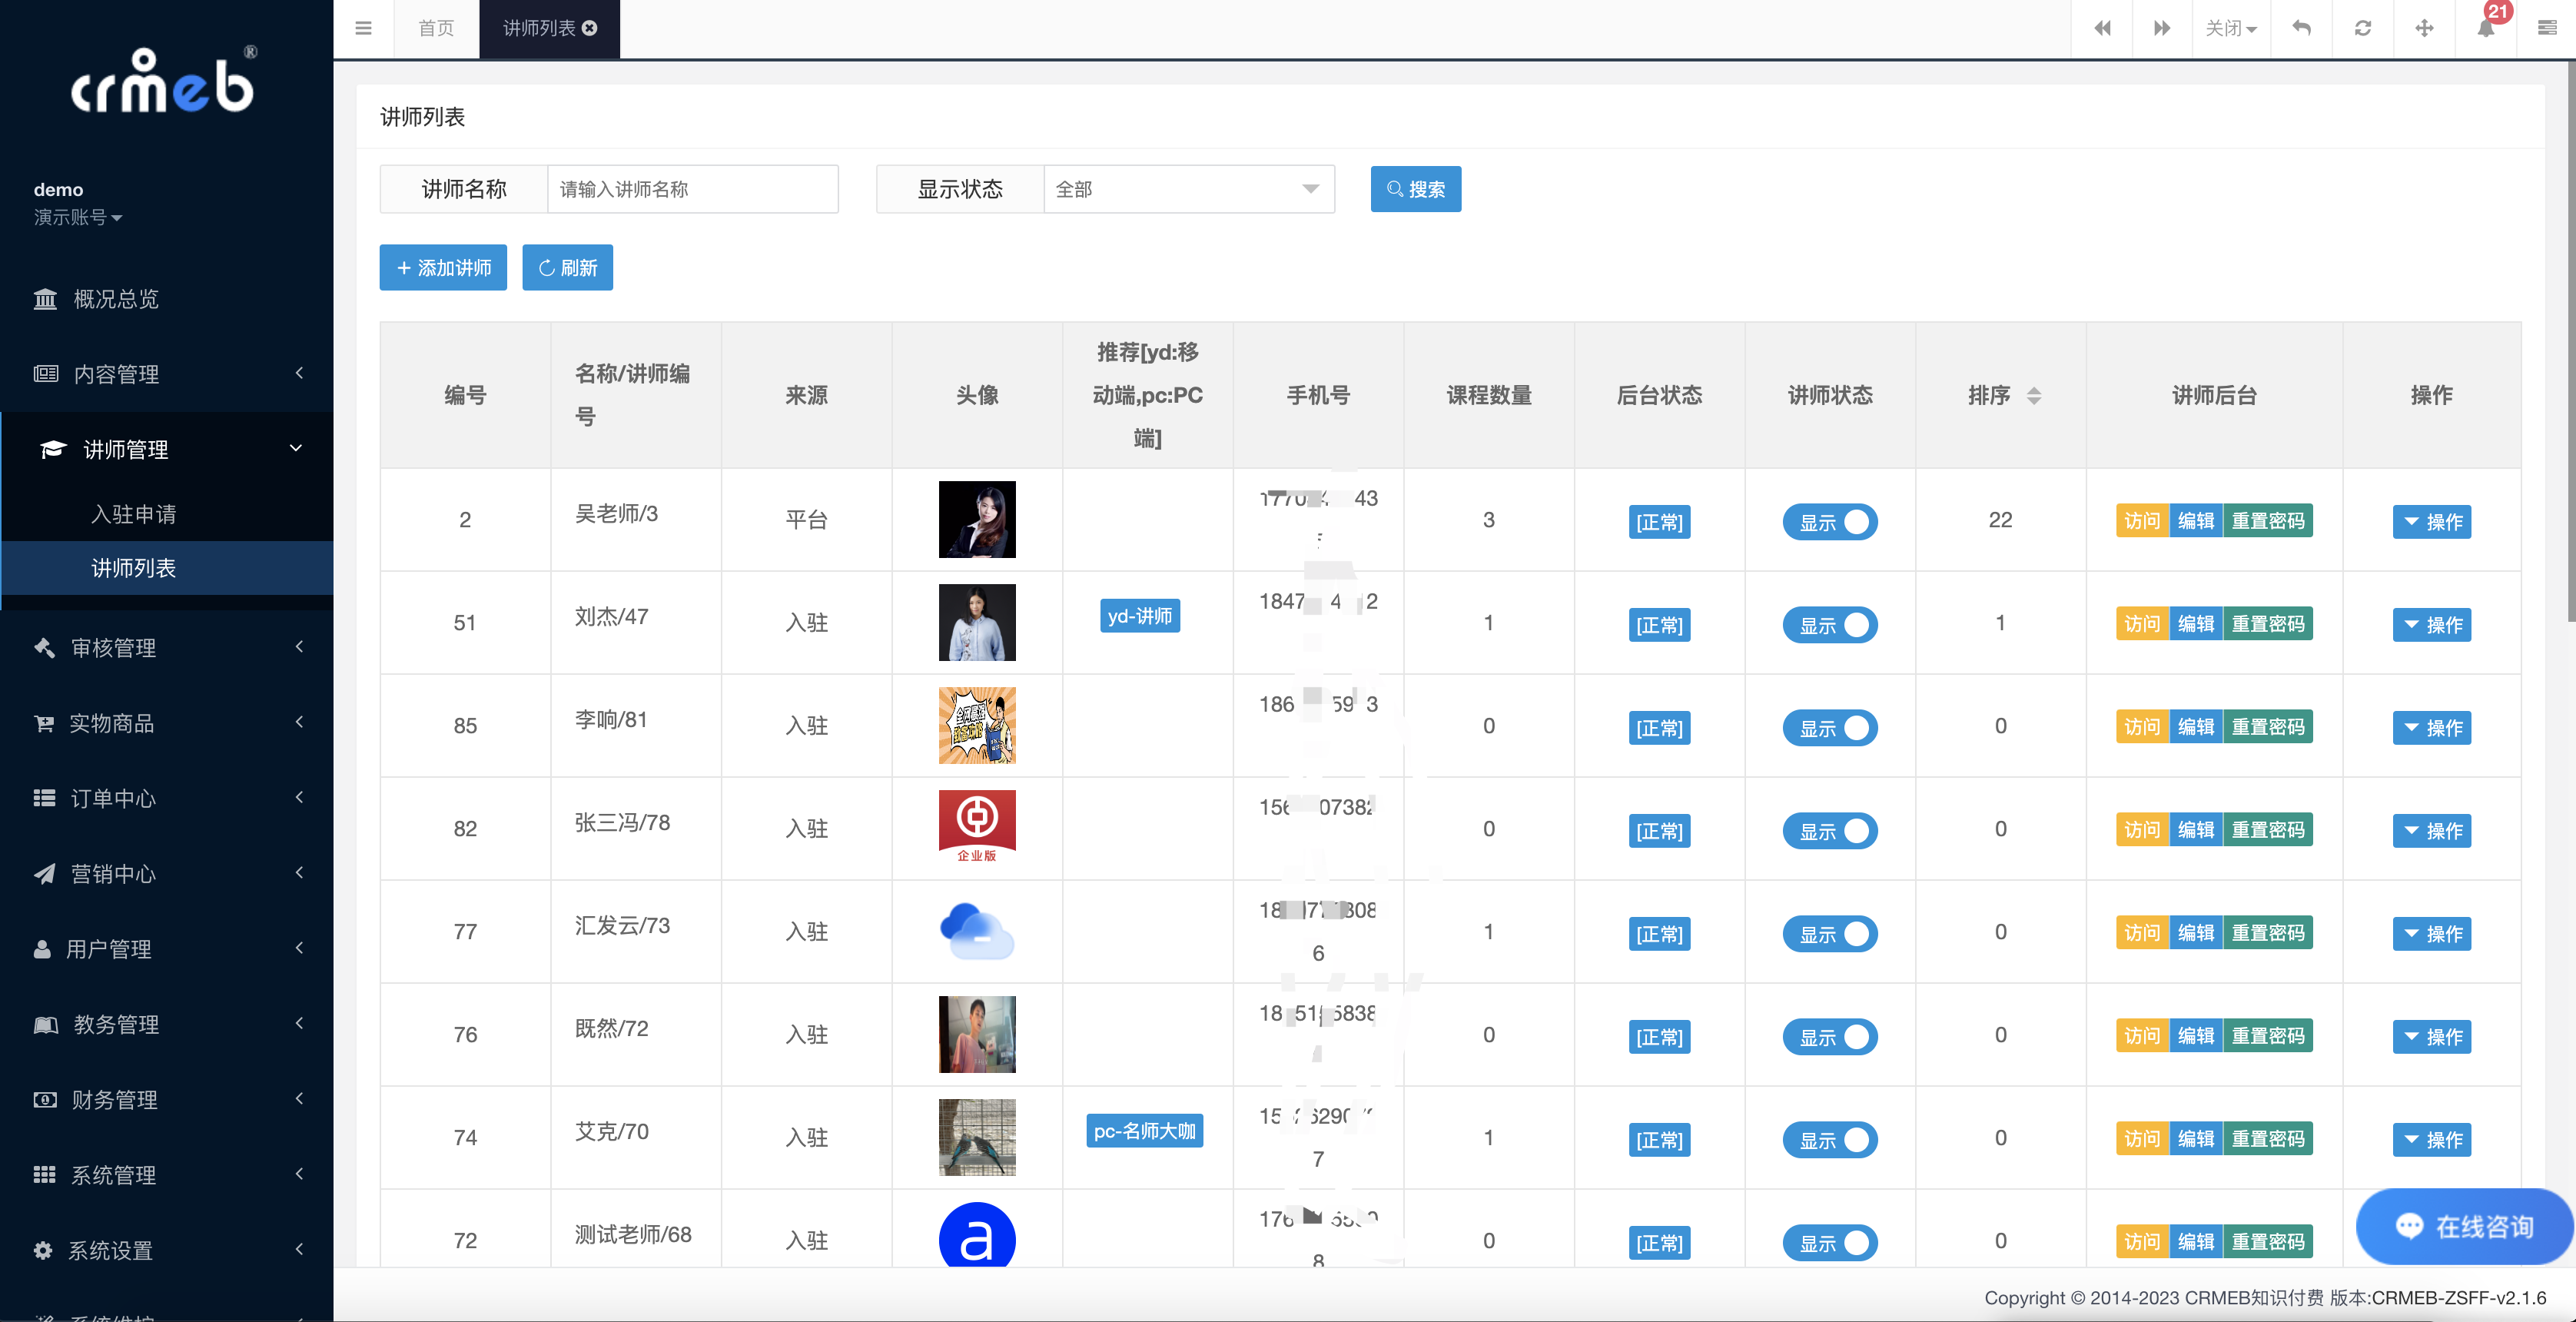The image size is (2576, 1322).
Task: Toggle 显示 switch for 李响/81
Action: click(1830, 728)
